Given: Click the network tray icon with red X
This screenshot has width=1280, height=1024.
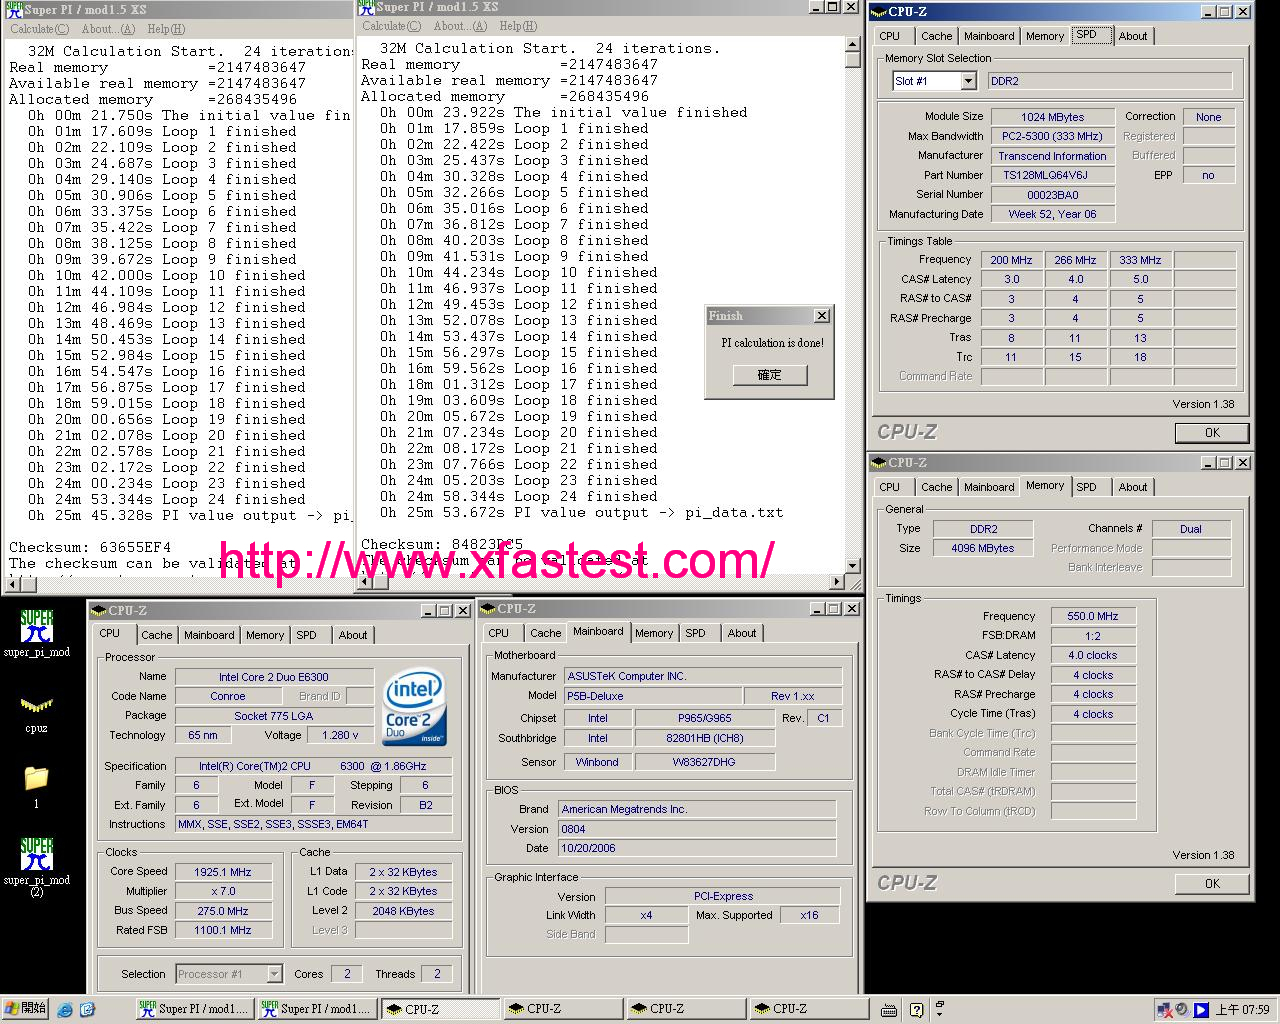Looking at the screenshot, I should (x=1164, y=1010).
